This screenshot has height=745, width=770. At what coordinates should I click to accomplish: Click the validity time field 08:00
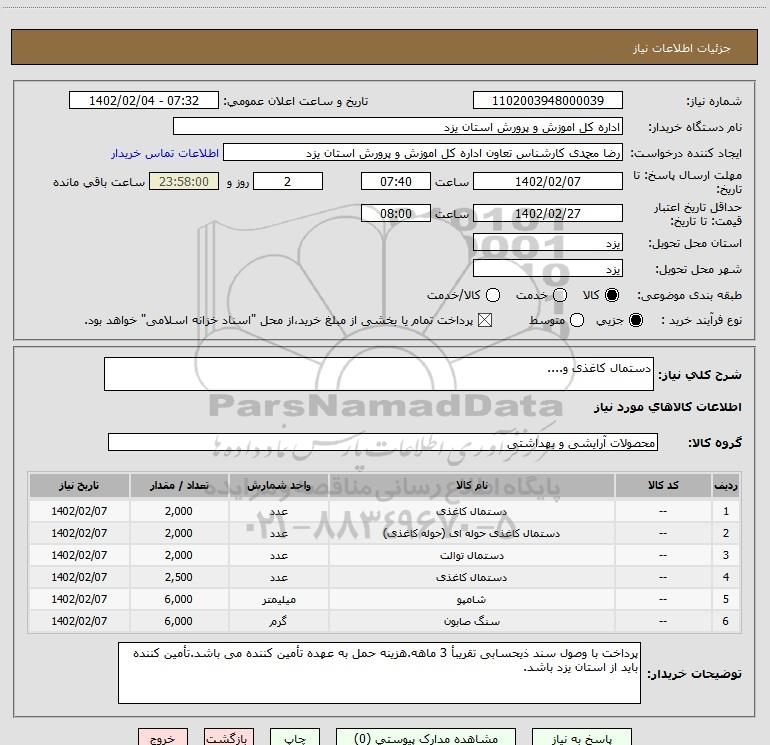396,213
